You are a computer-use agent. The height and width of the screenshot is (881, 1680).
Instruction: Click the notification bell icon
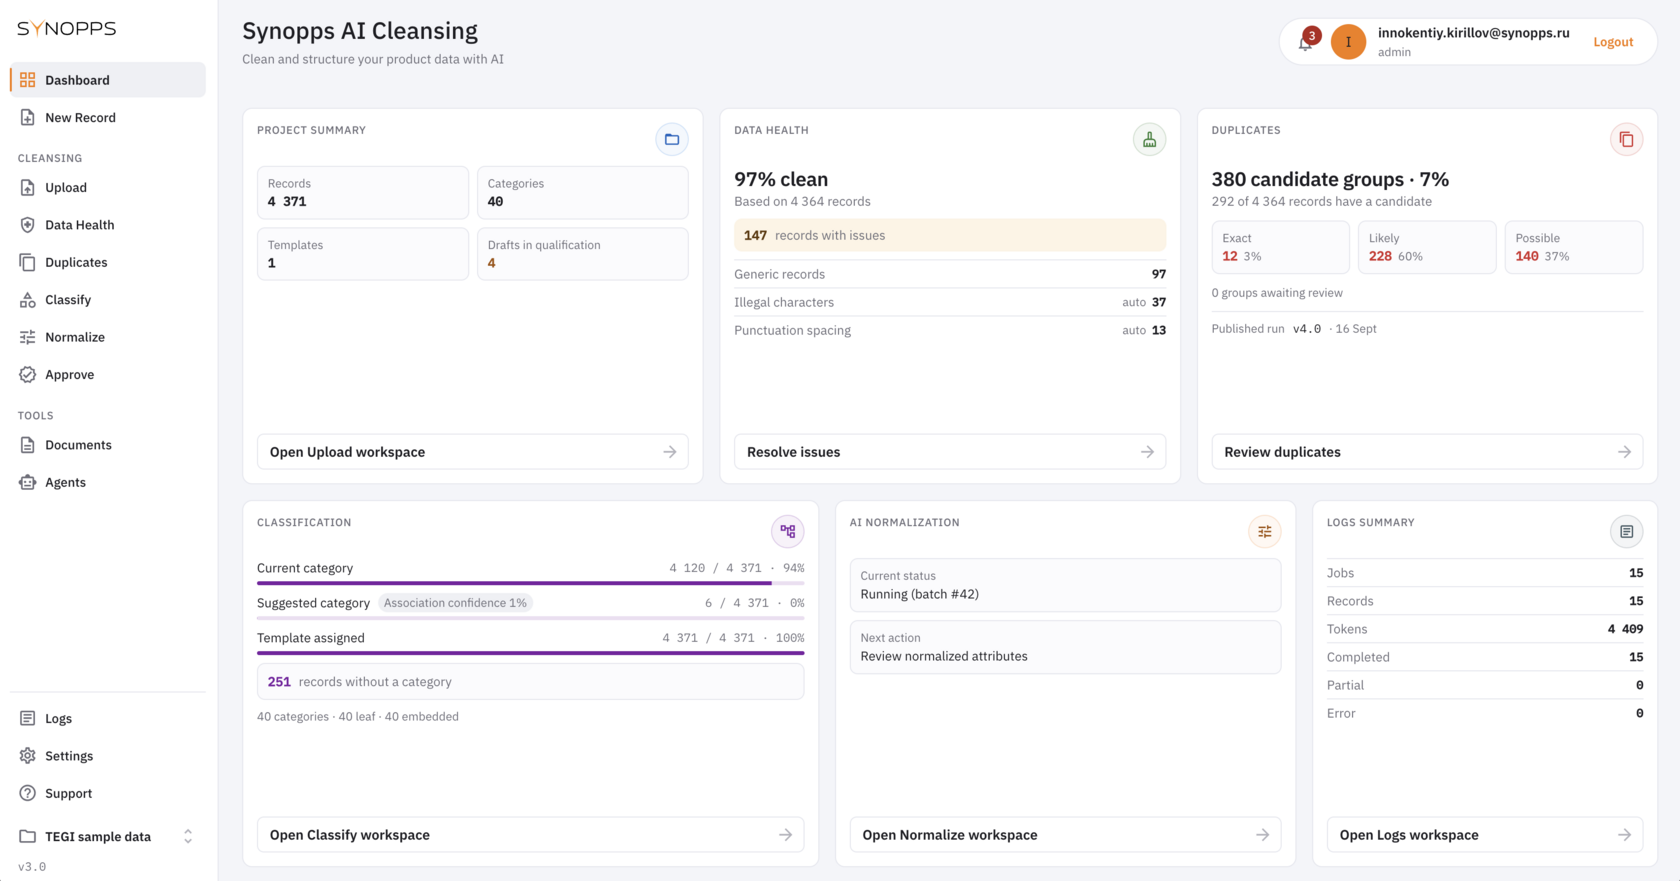pyautogui.click(x=1306, y=42)
